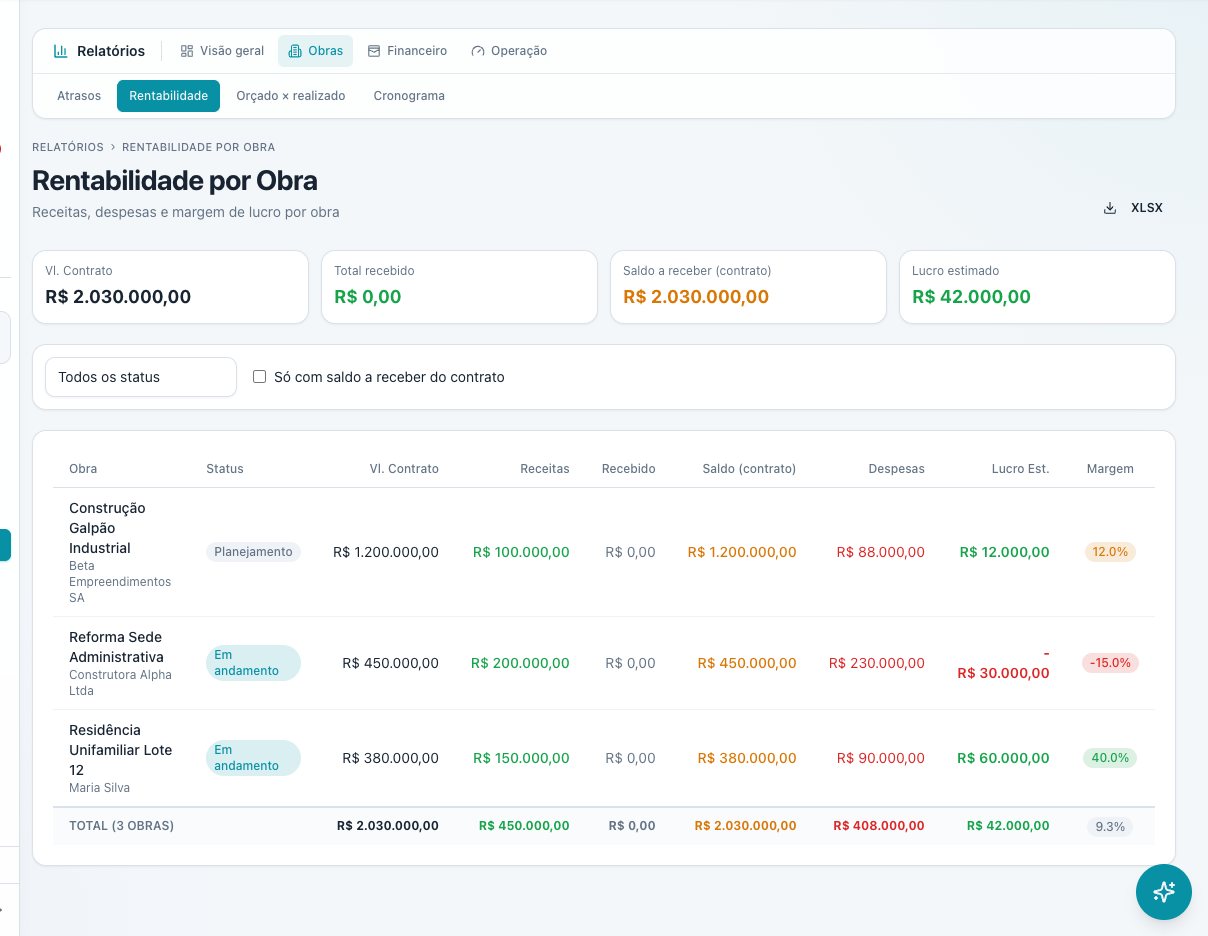Click the Despesas column header

(x=897, y=469)
